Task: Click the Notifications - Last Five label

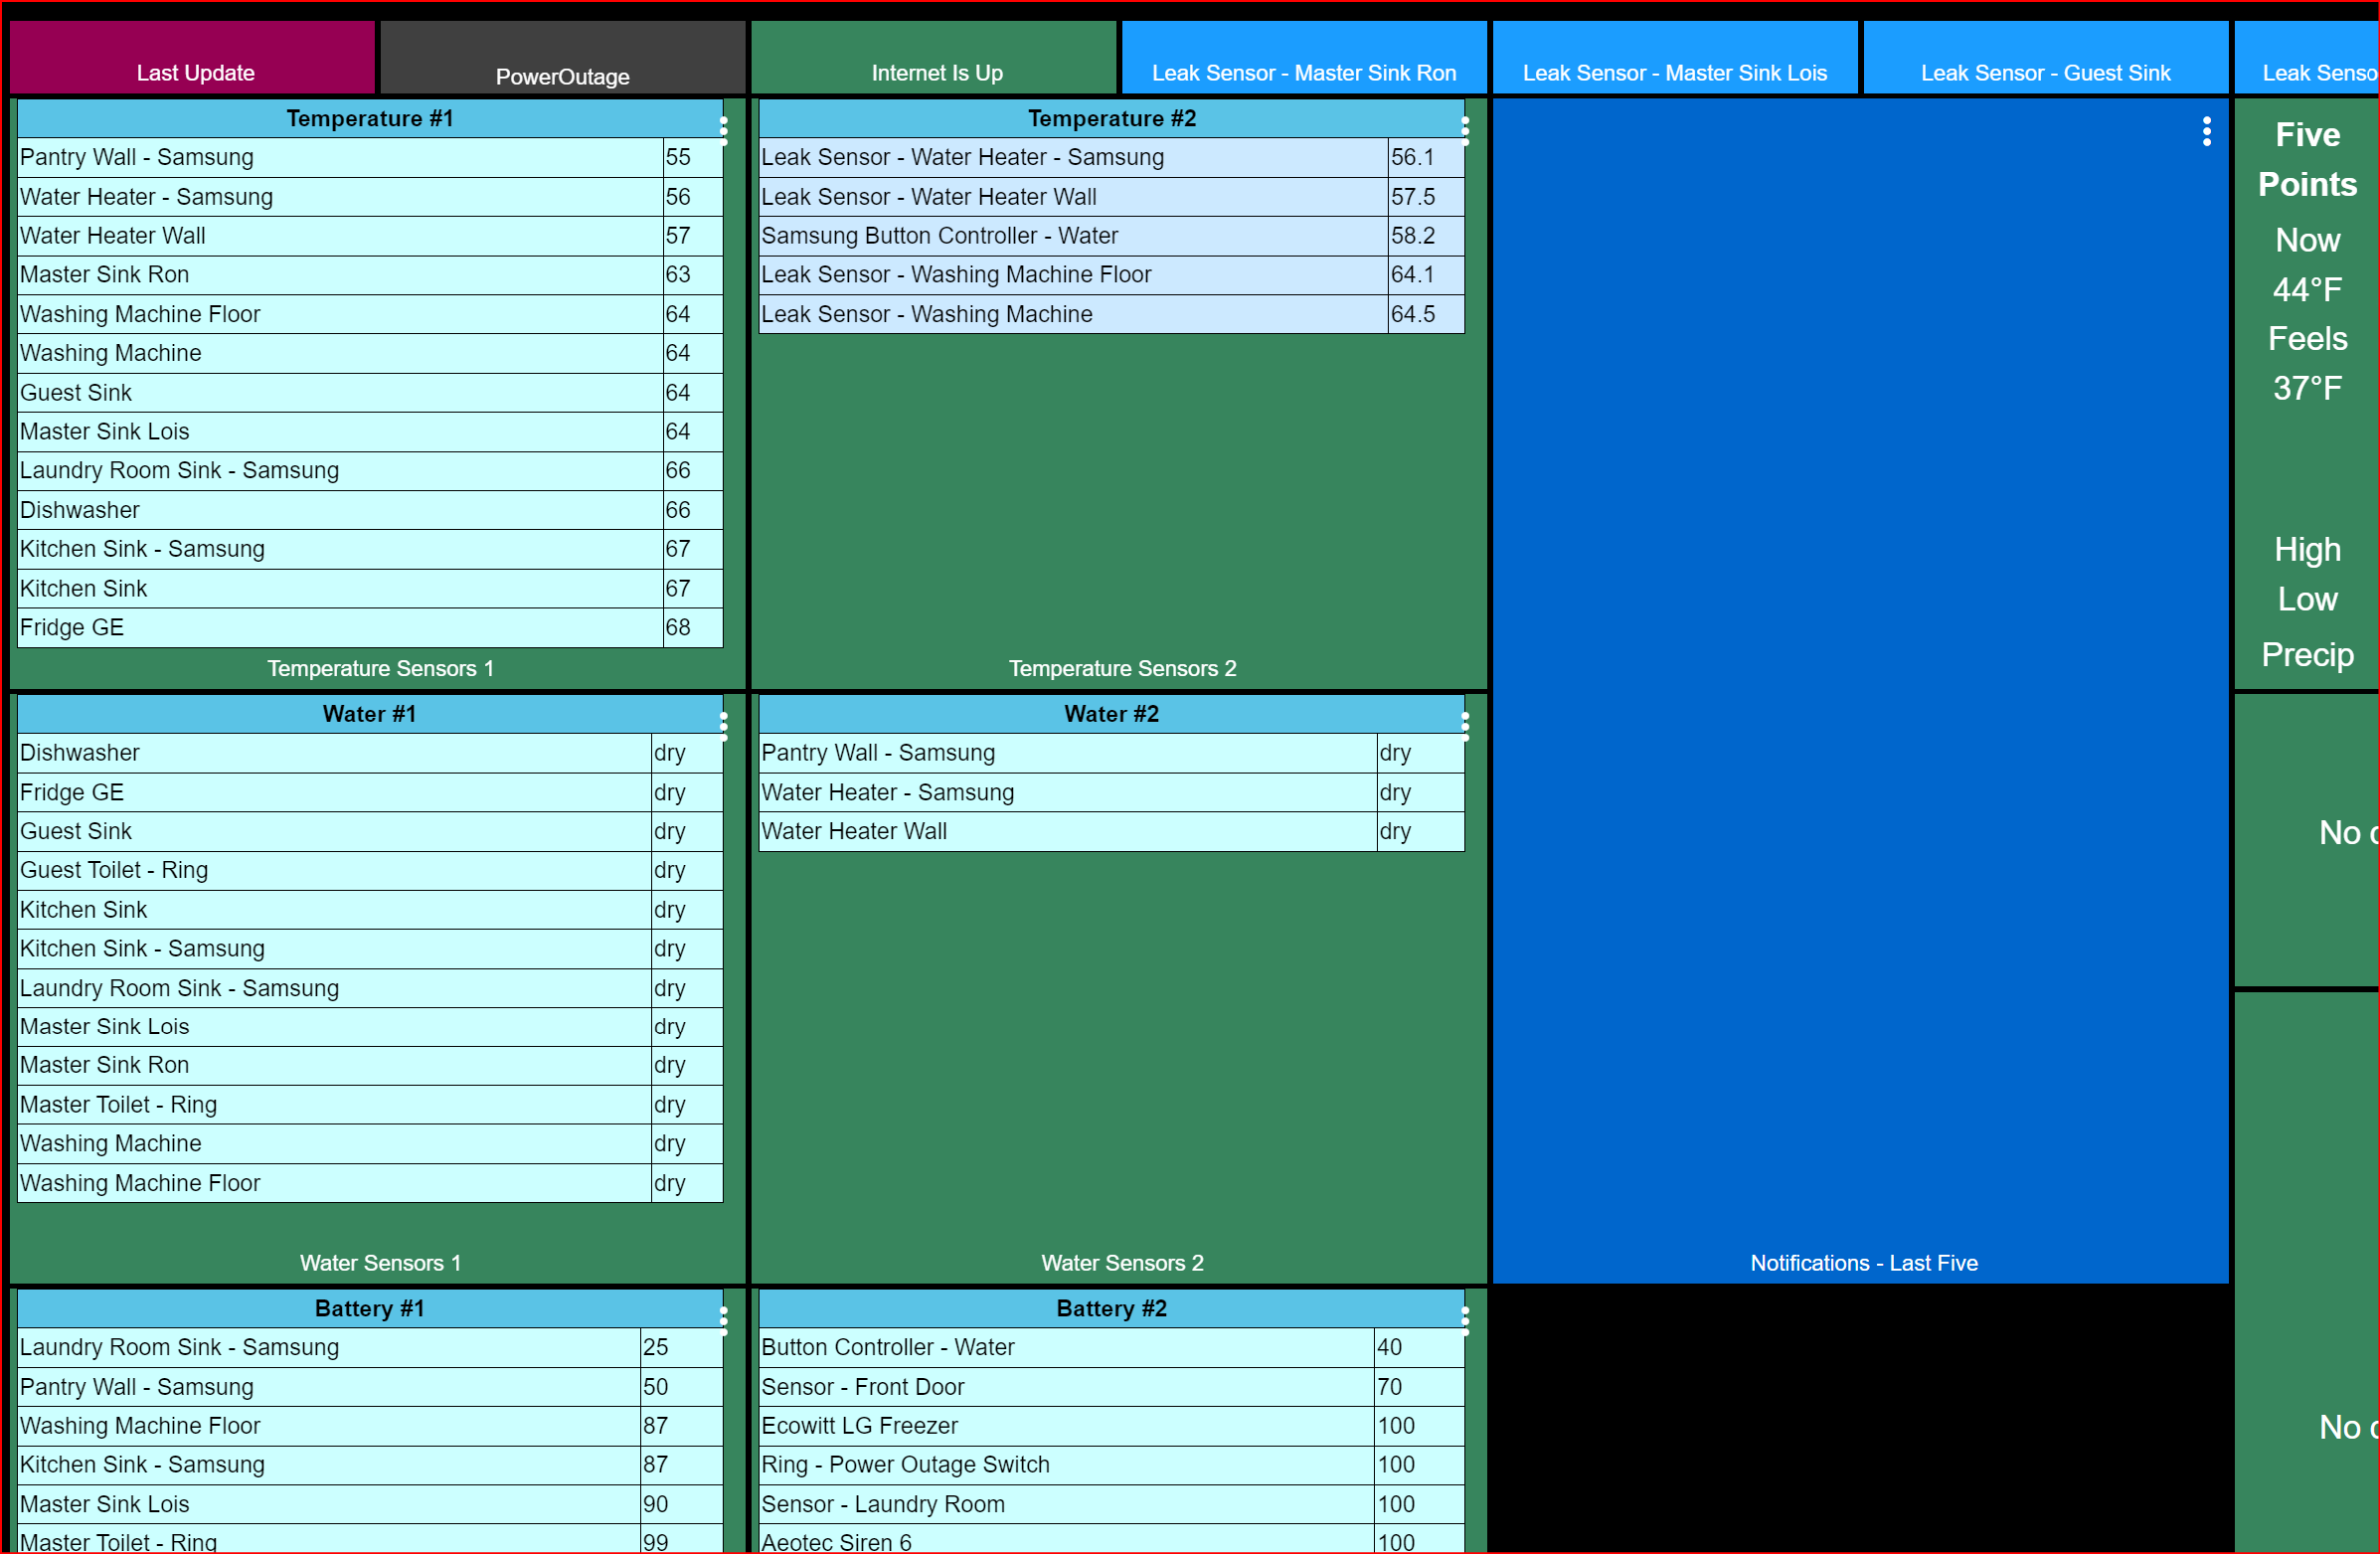Action: point(1864,1263)
